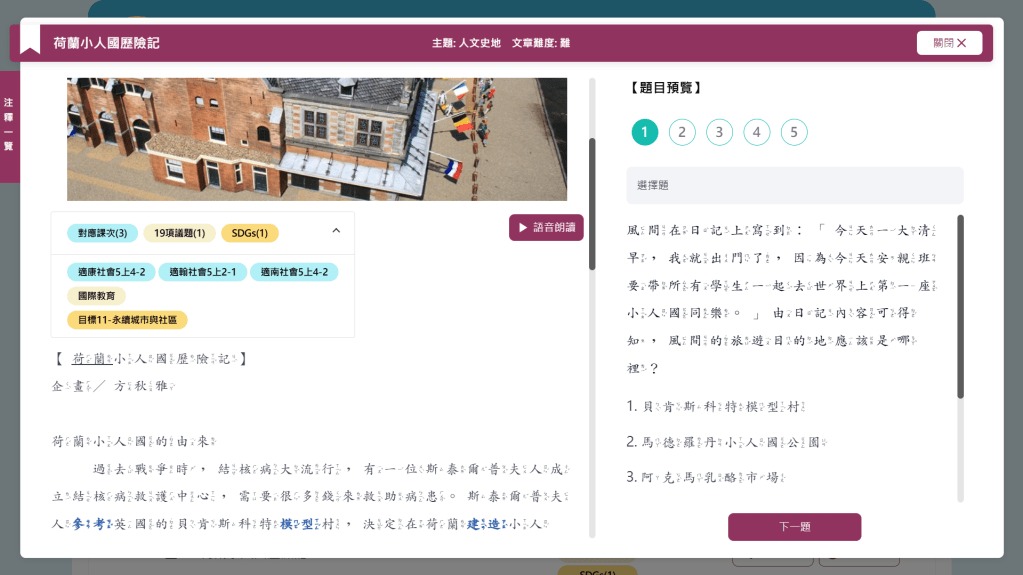Screen dimensions: 1023x575
Task: Click the article aerial photo image
Action: [317, 140]
